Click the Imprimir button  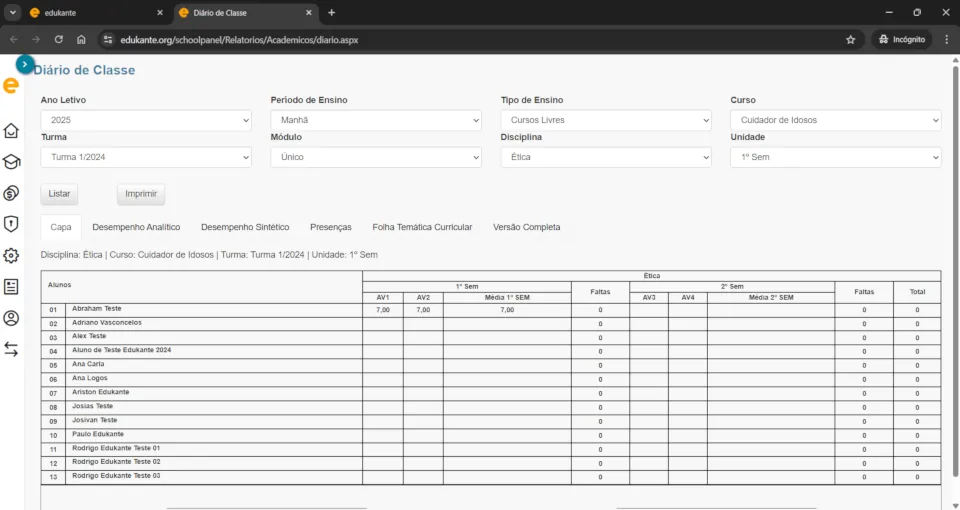tap(141, 194)
